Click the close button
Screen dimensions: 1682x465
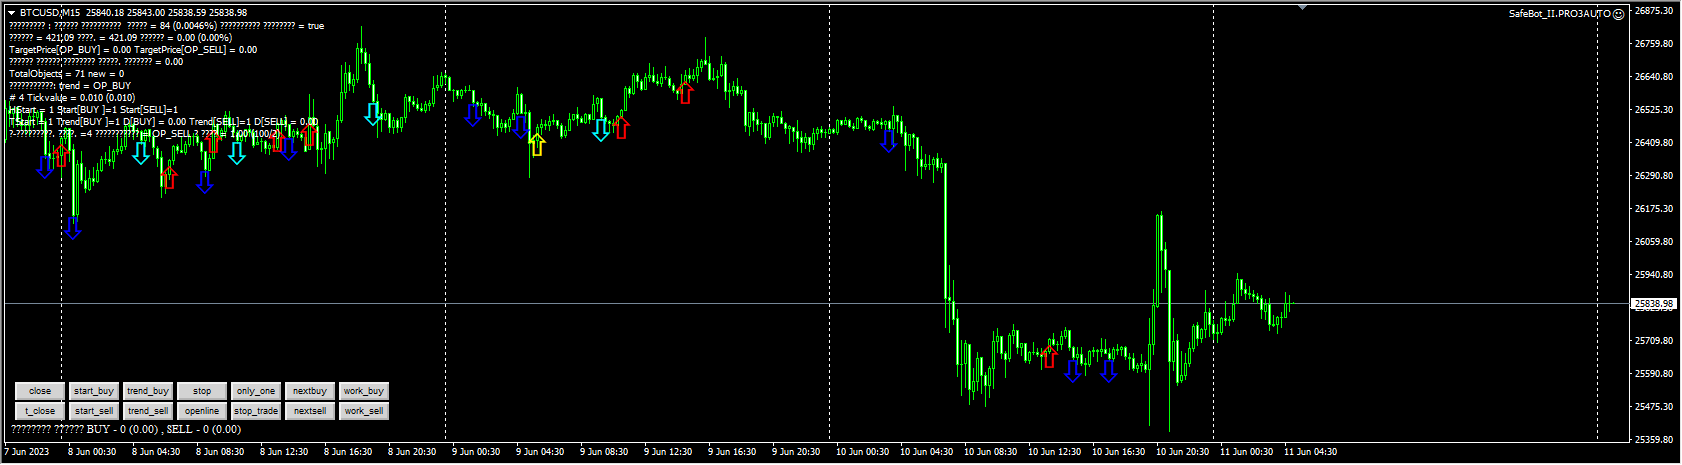(40, 391)
